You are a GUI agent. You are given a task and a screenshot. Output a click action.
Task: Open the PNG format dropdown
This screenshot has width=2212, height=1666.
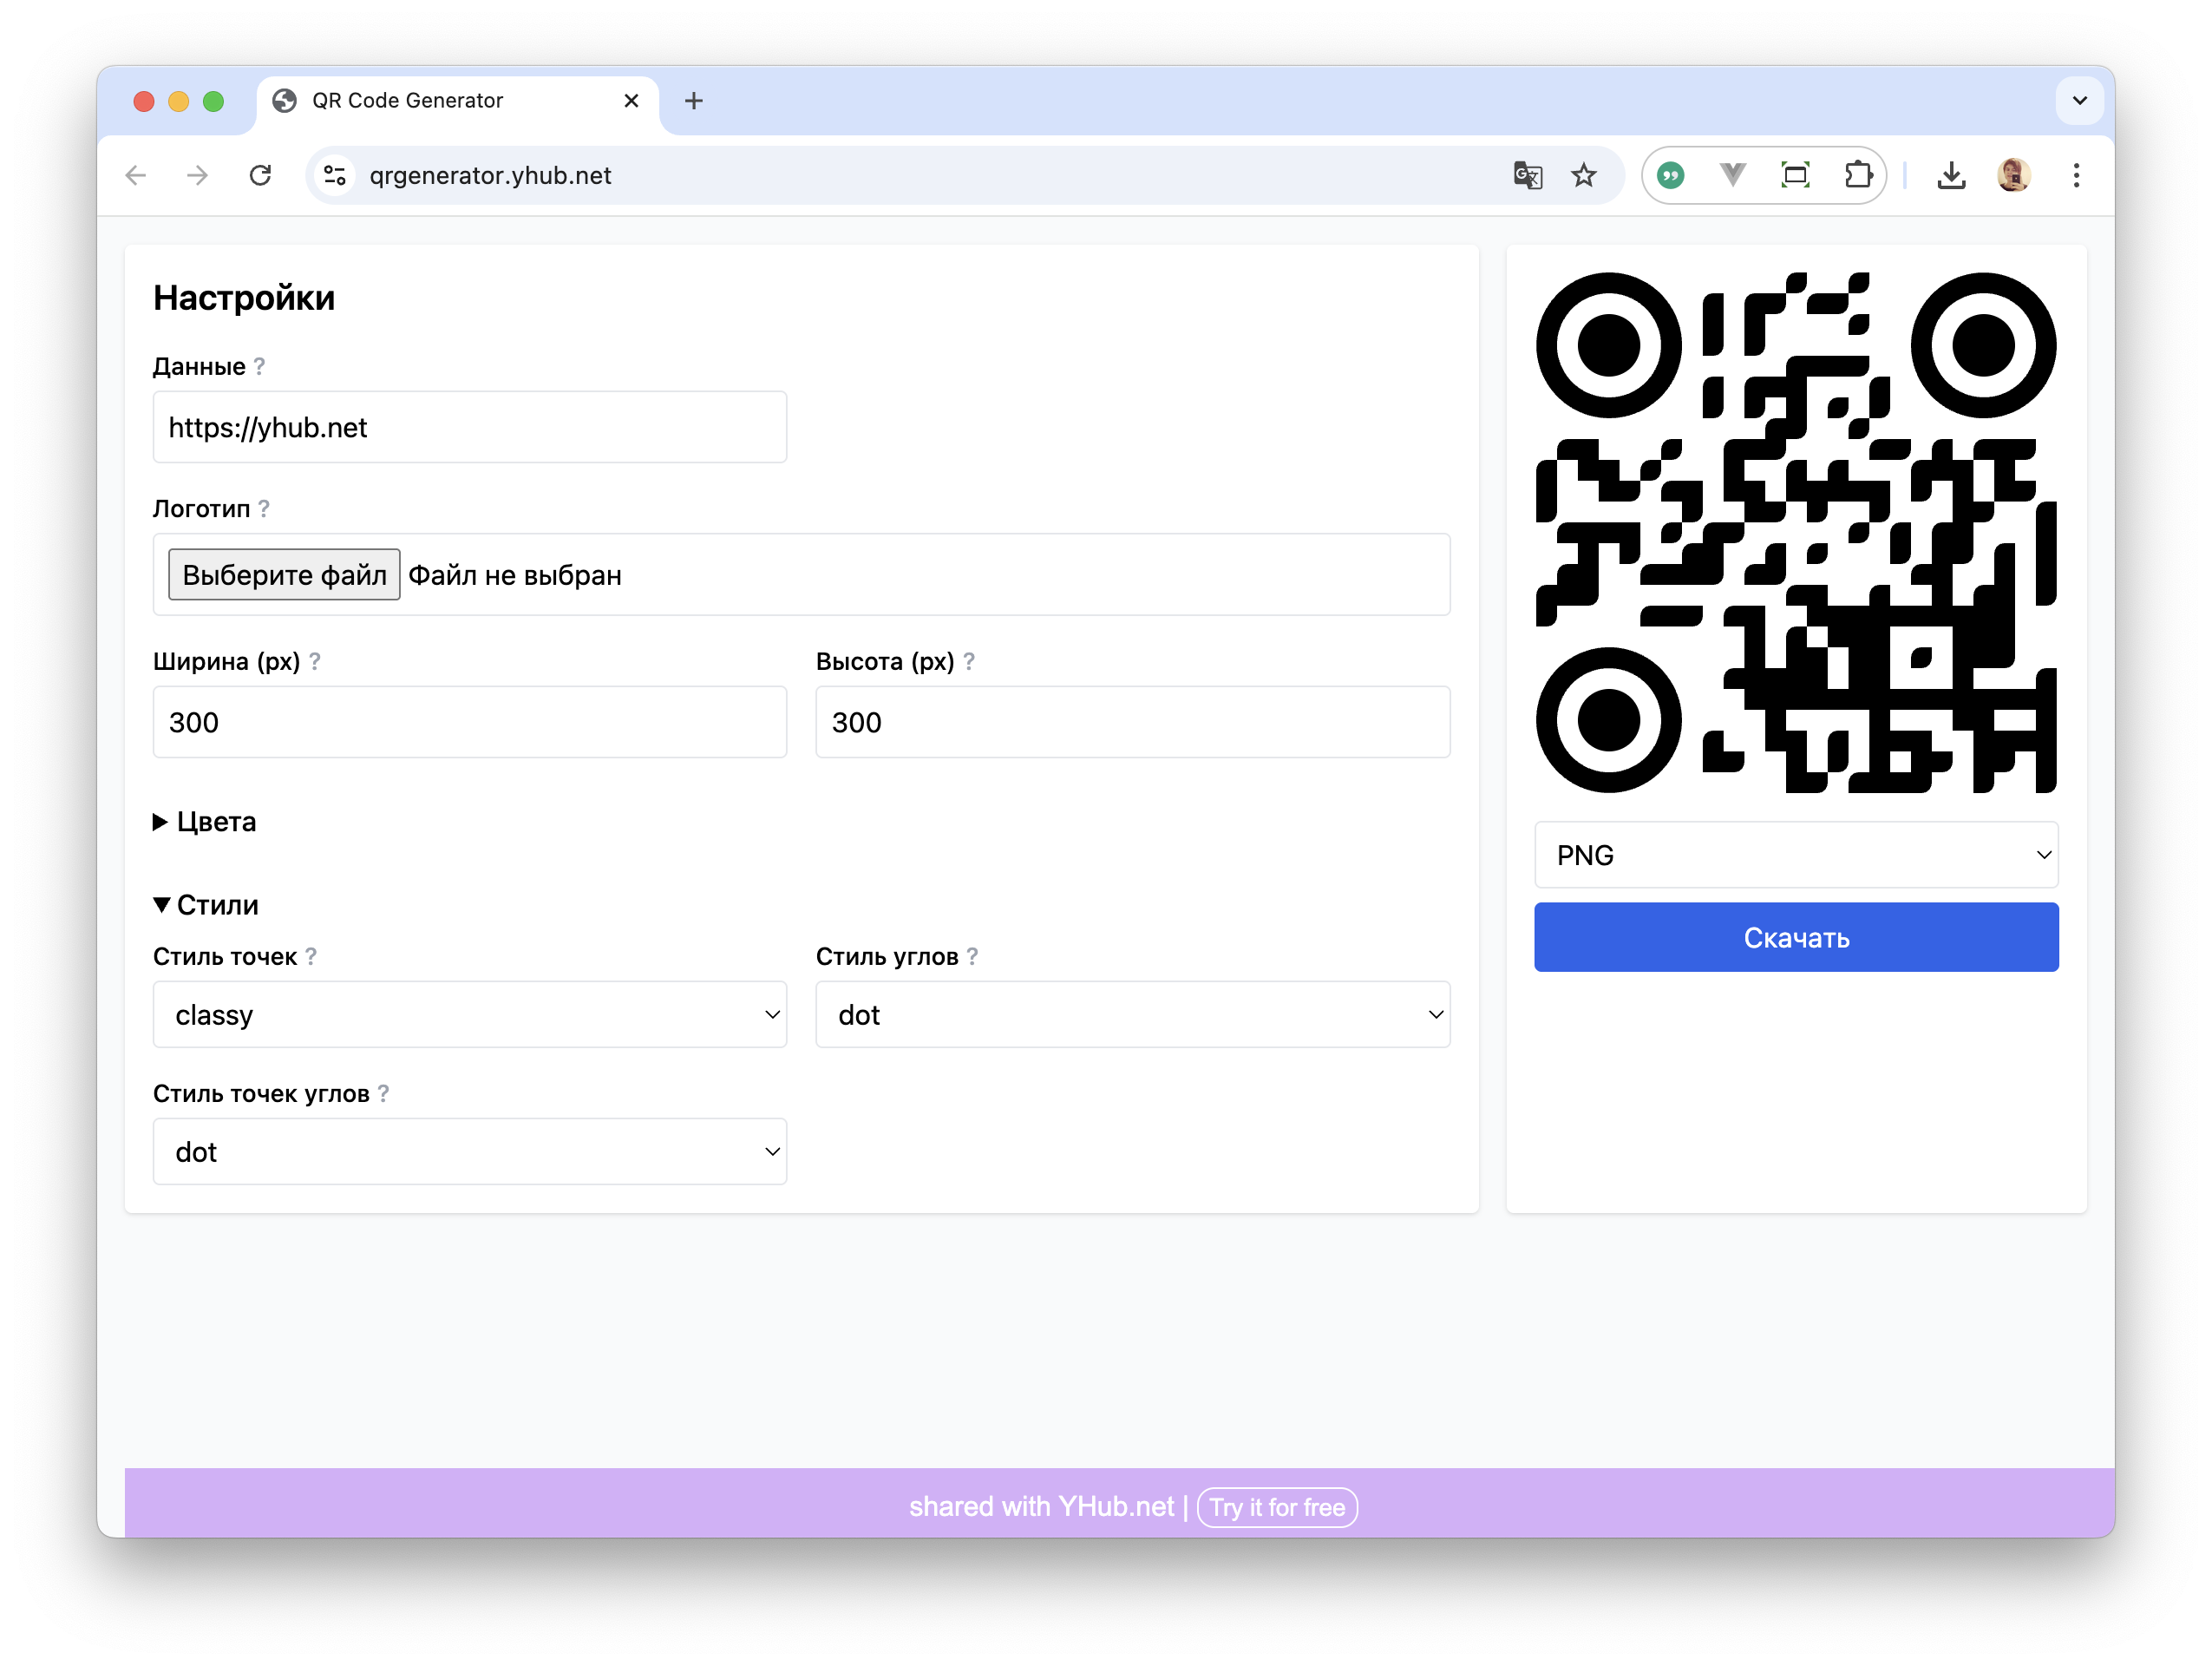pos(1796,856)
